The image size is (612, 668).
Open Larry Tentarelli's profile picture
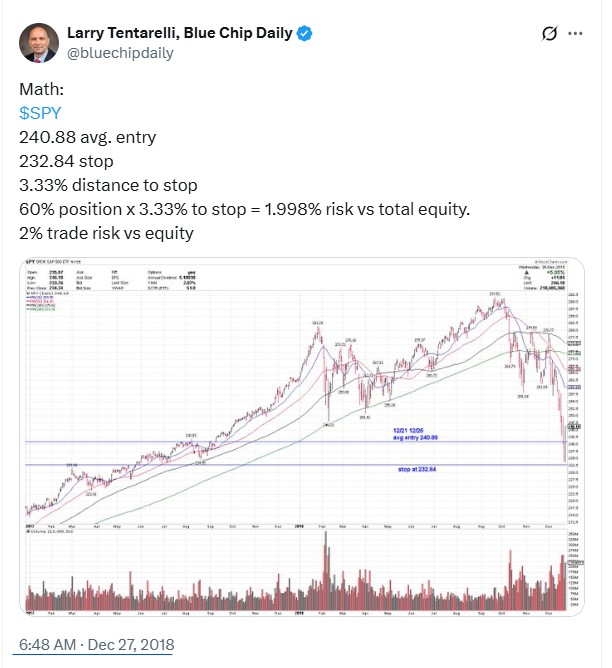click(x=39, y=43)
